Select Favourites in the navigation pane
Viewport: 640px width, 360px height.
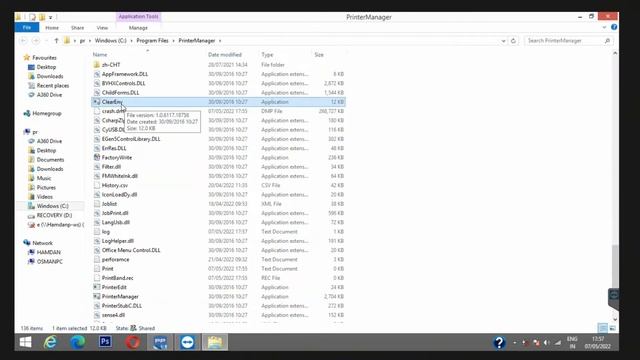44,58
